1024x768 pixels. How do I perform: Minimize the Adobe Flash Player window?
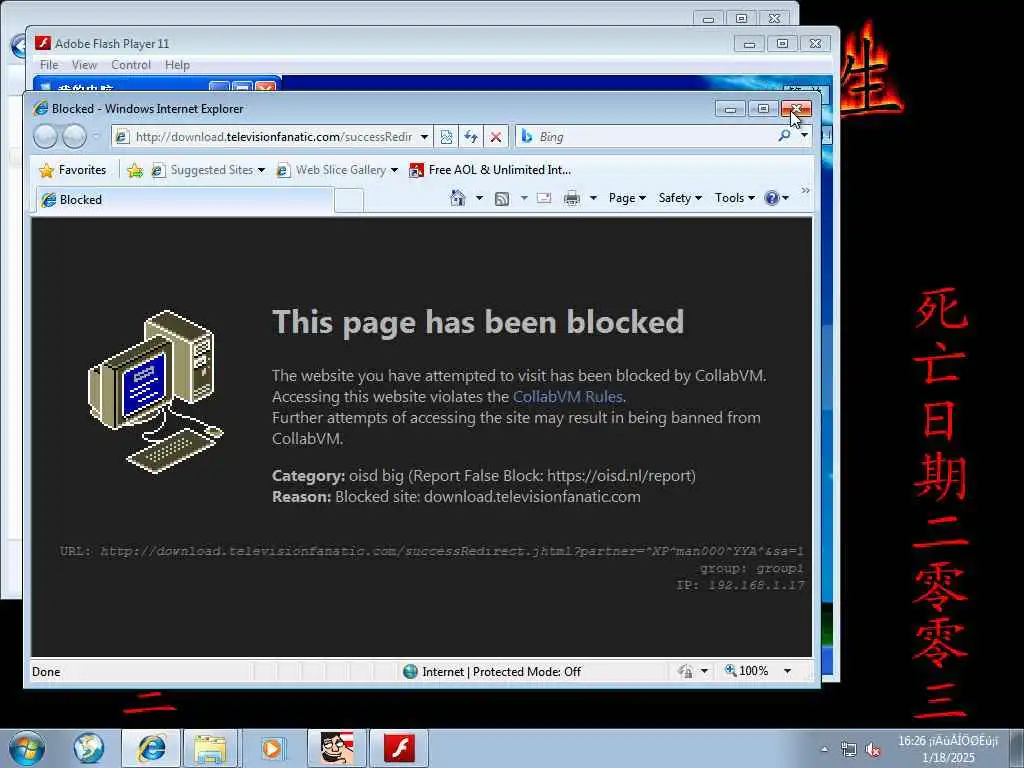tap(749, 44)
